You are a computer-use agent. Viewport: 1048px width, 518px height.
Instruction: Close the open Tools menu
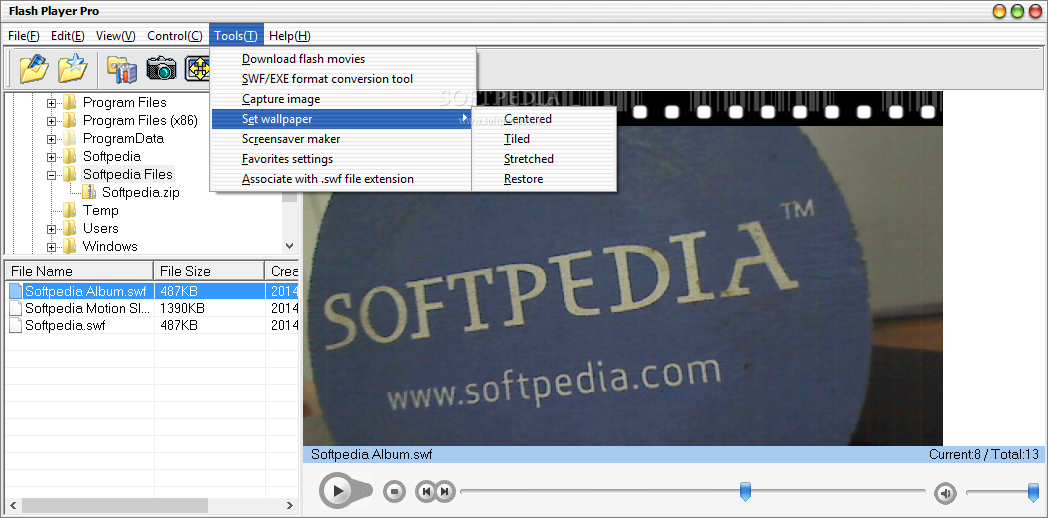pos(236,36)
